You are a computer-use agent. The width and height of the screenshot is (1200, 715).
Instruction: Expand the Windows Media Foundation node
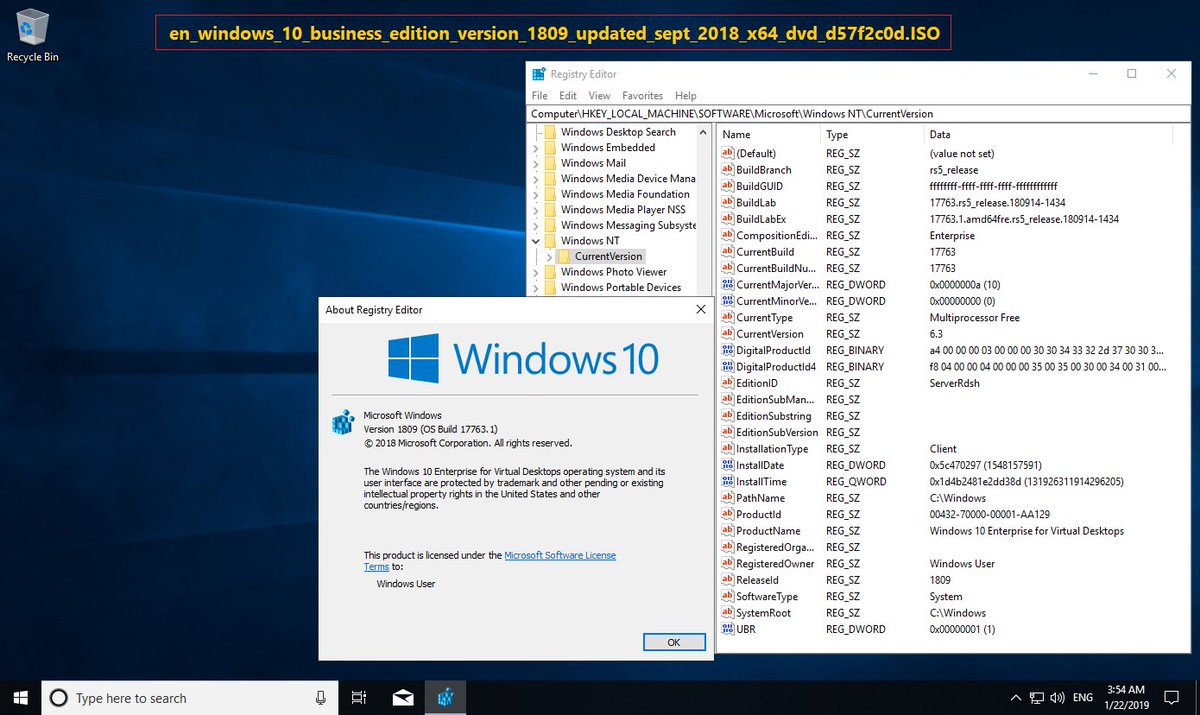click(x=535, y=194)
